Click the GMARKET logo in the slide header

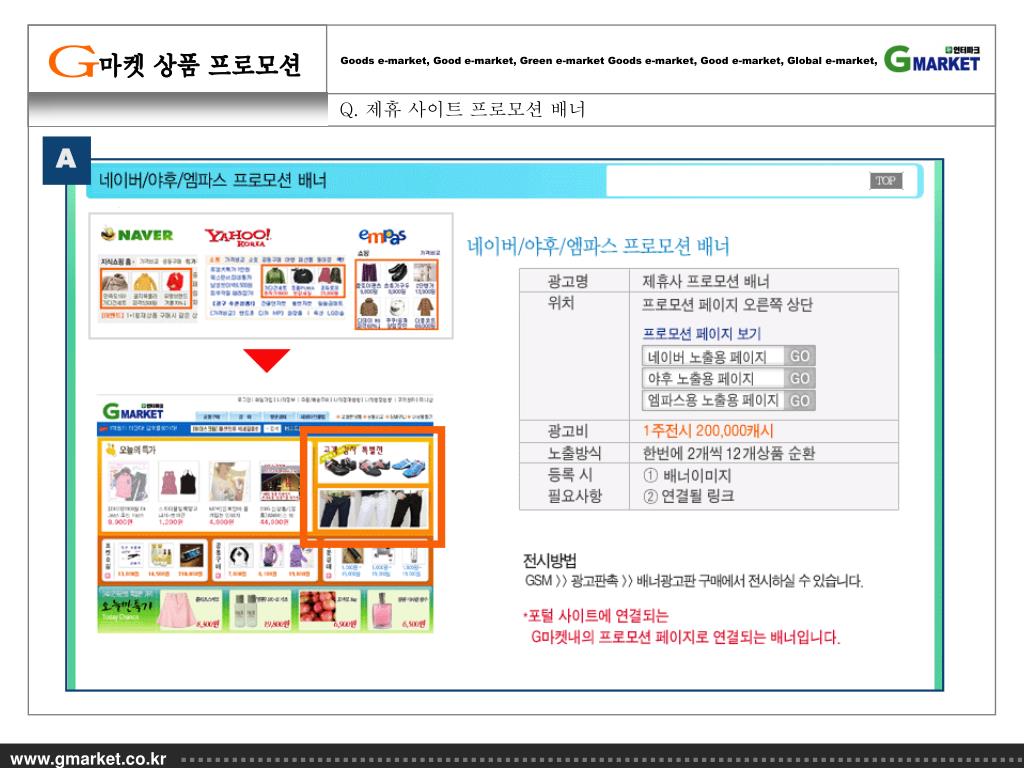pyautogui.click(x=932, y=59)
